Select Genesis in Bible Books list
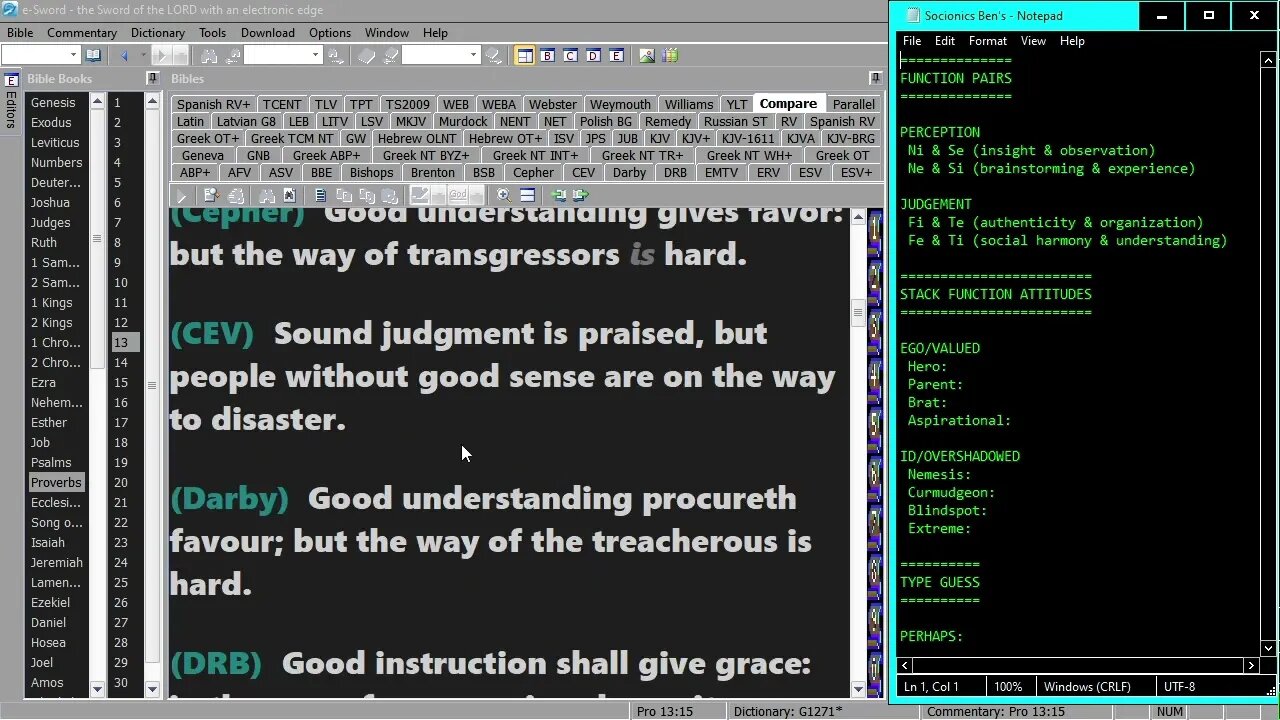The image size is (1280, 720). coord(53,102)
